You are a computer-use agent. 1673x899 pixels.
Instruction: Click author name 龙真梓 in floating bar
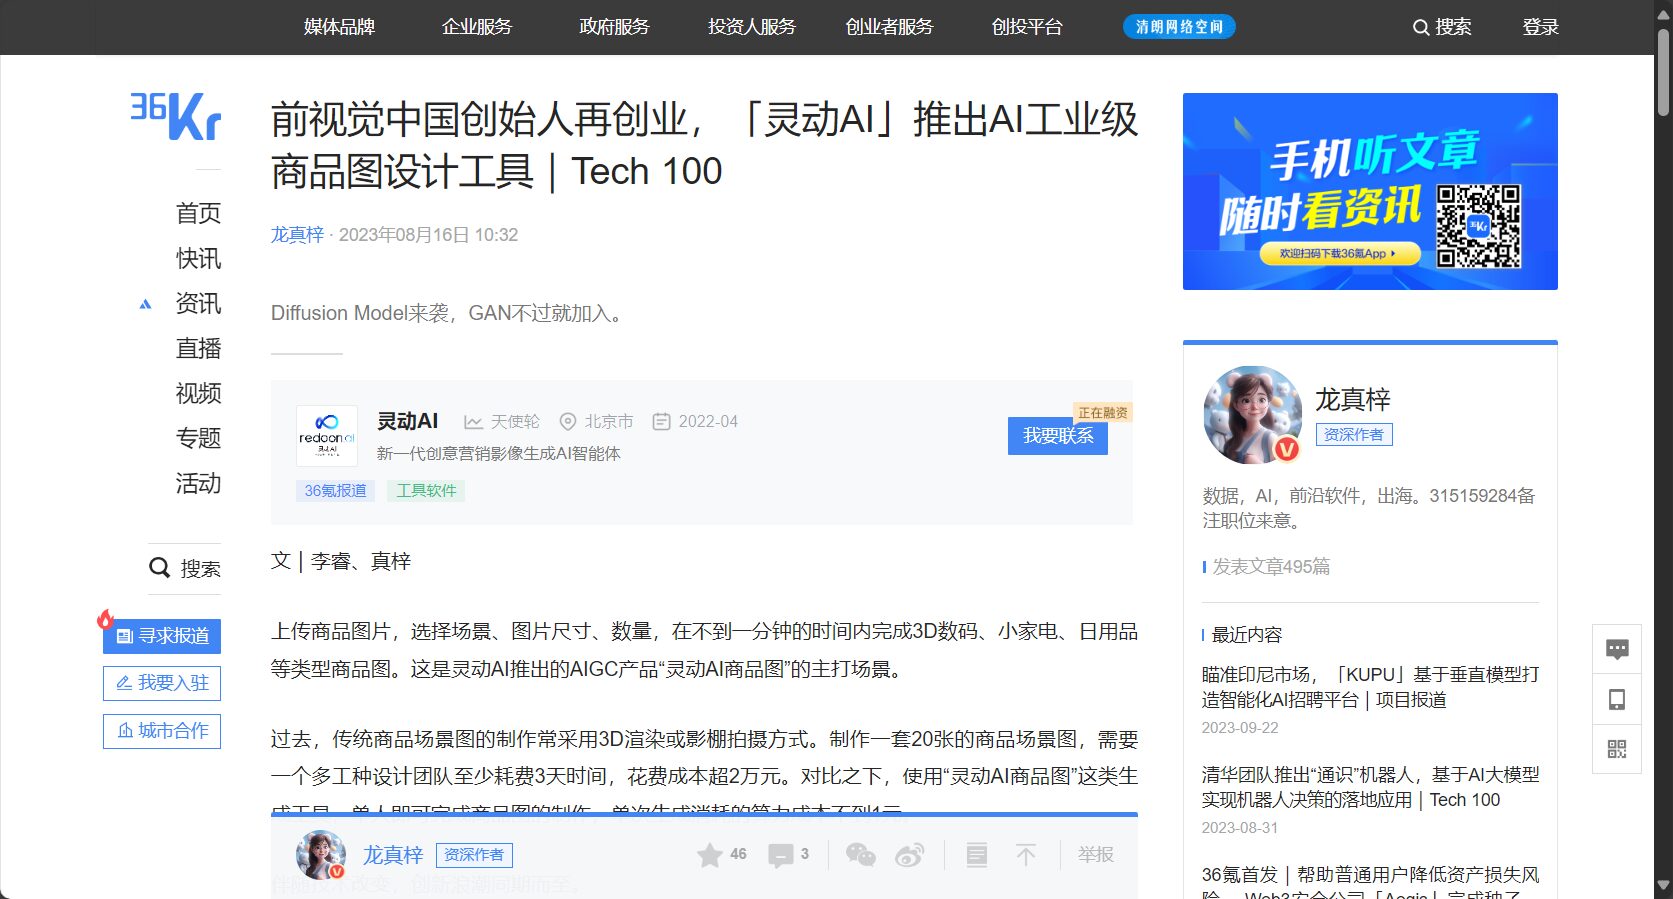393,855
